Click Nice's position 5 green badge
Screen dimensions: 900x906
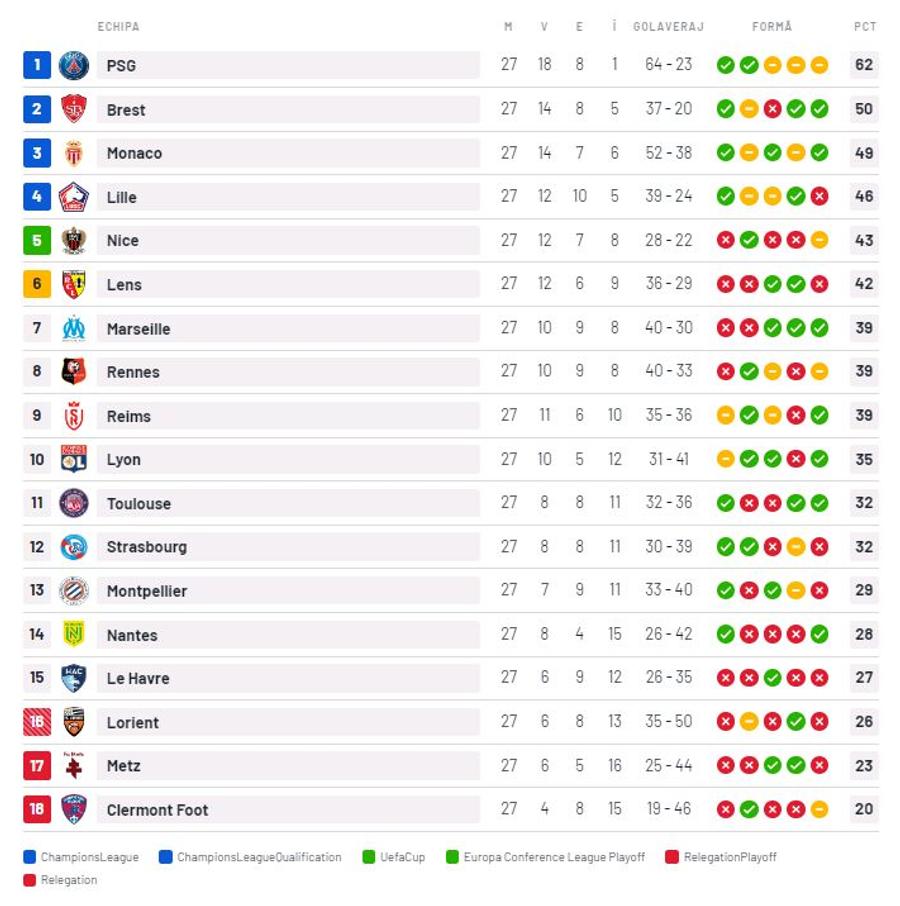tap(37, 240)
